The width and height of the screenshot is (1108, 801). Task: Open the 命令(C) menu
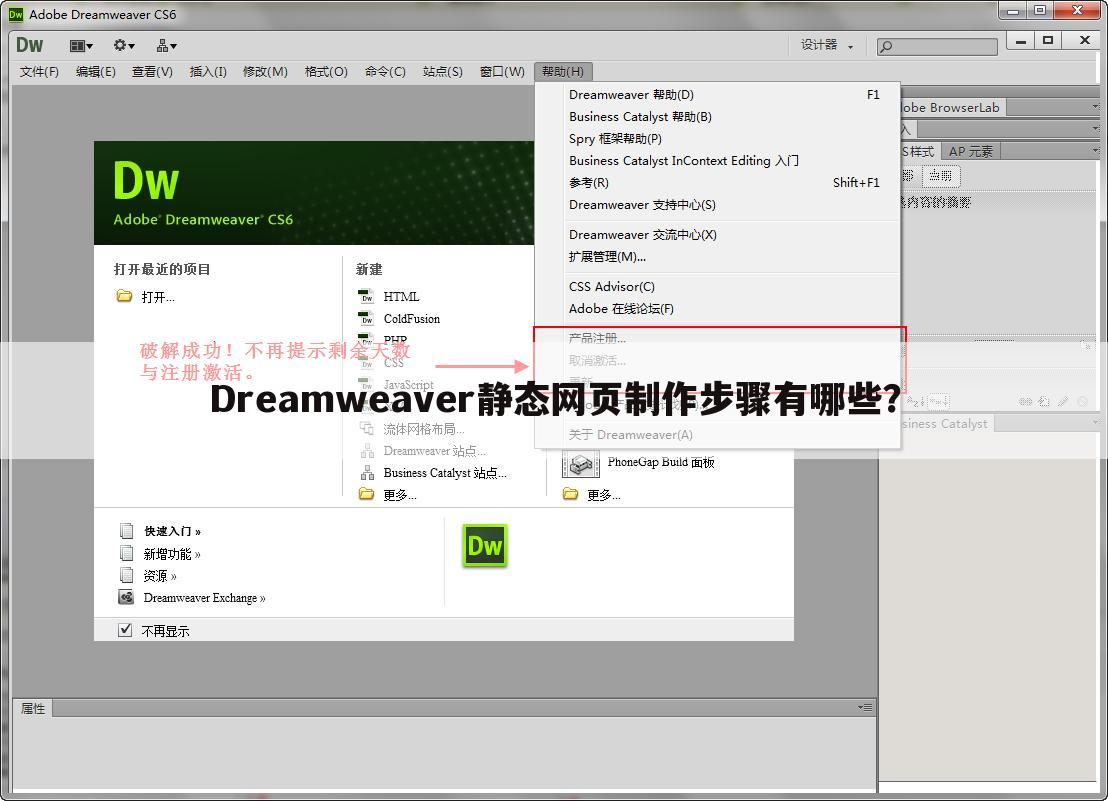click(385, 71)
